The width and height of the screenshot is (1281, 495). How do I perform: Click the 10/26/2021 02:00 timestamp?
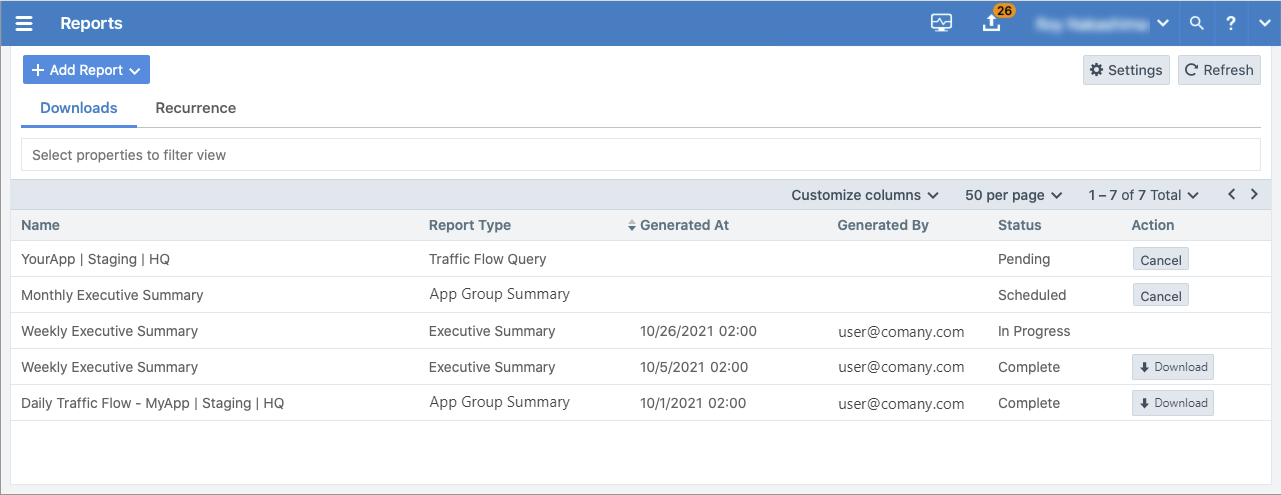tap(698, 331)
